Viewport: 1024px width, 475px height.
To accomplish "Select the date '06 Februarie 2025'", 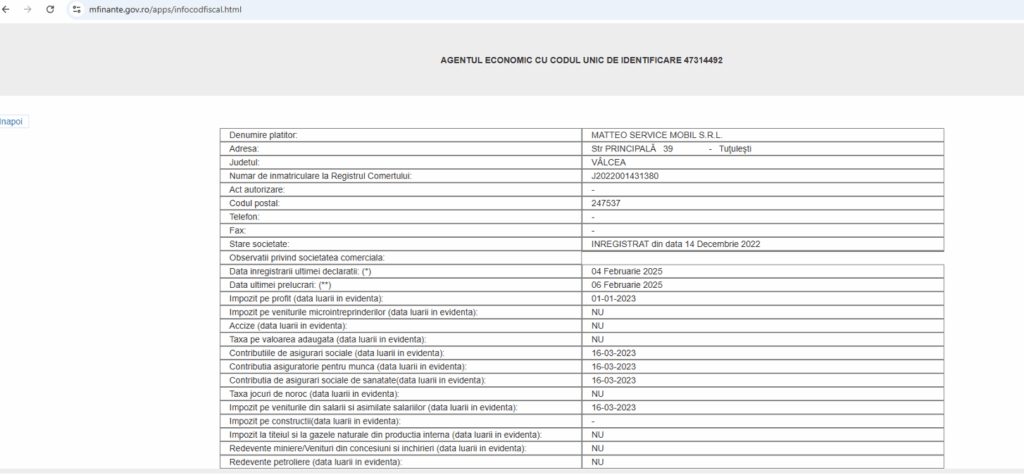I will 627,286.
